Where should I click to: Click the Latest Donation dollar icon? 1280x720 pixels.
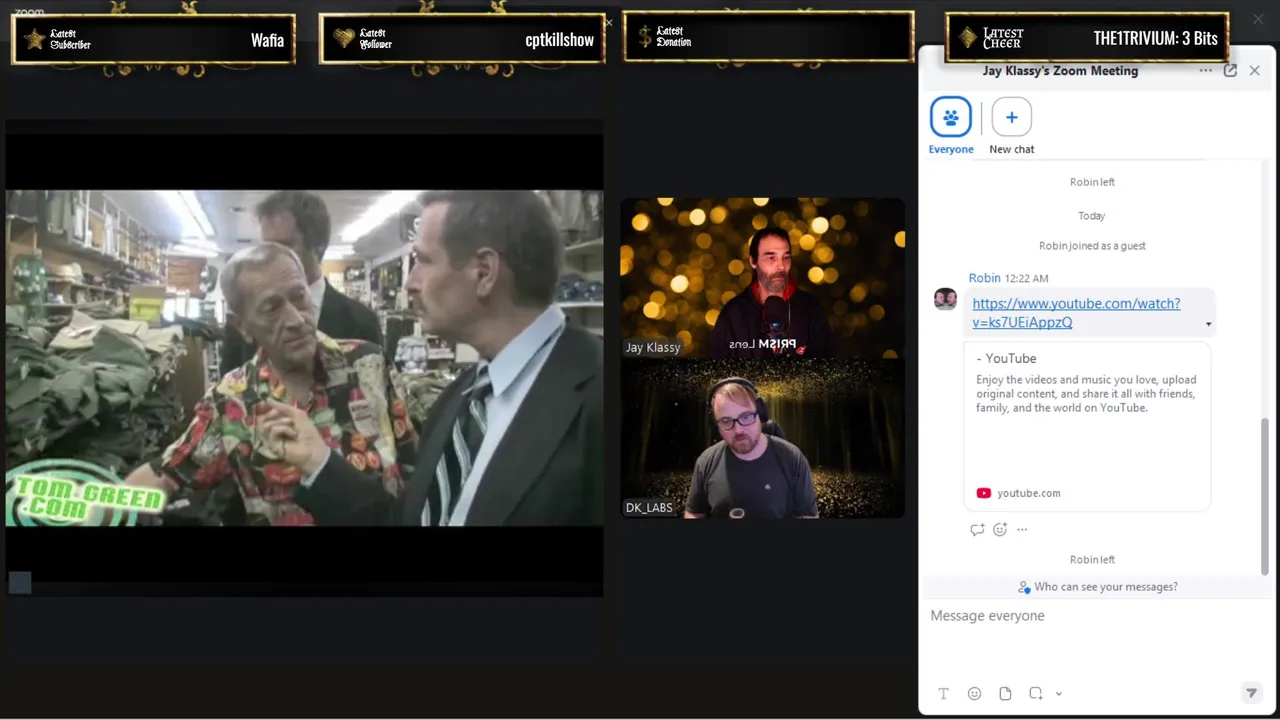(645, 37)
